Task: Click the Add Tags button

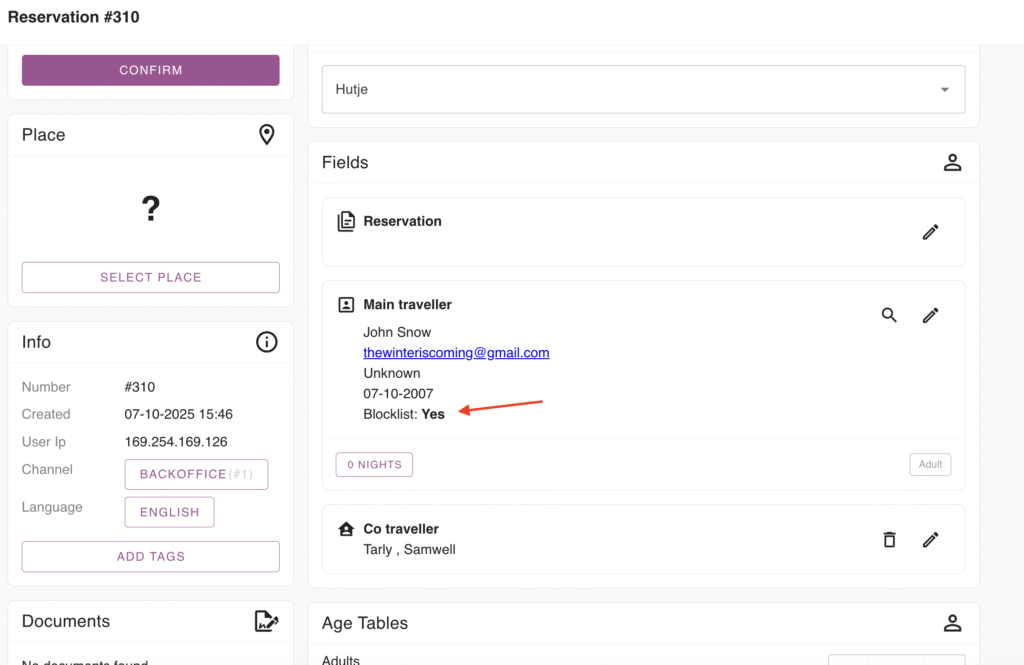Action: (x=151, y=556)
